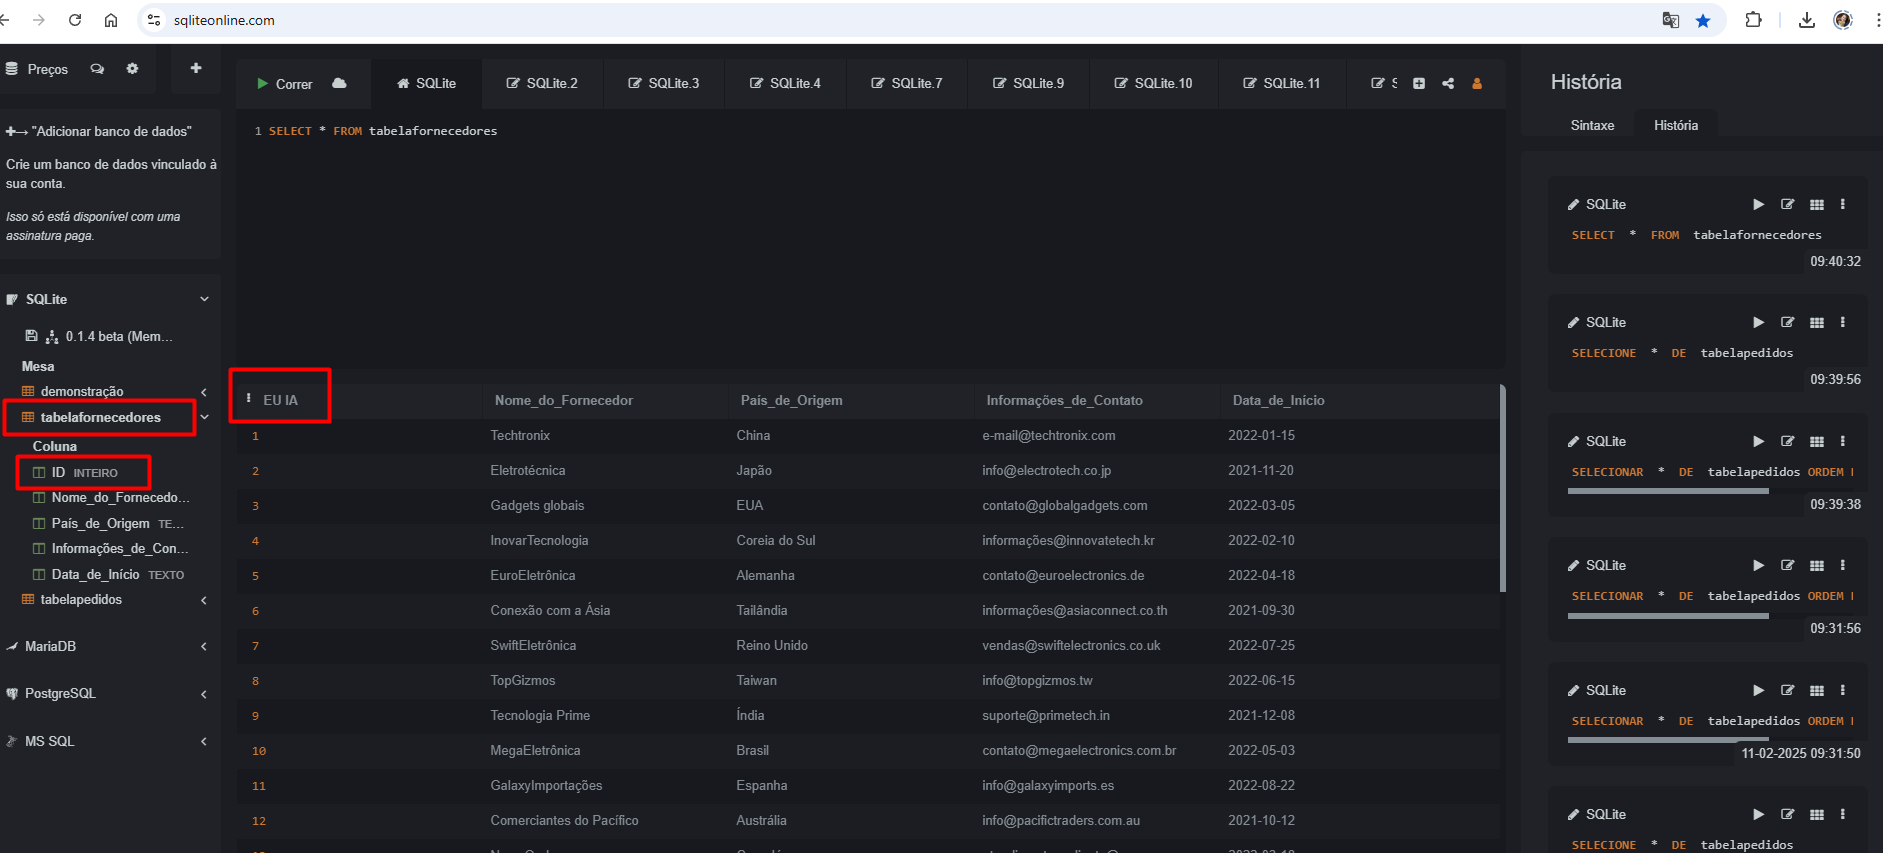Collapse the SQLite database section chevron

pyautogui.click(x=204, y=299)
